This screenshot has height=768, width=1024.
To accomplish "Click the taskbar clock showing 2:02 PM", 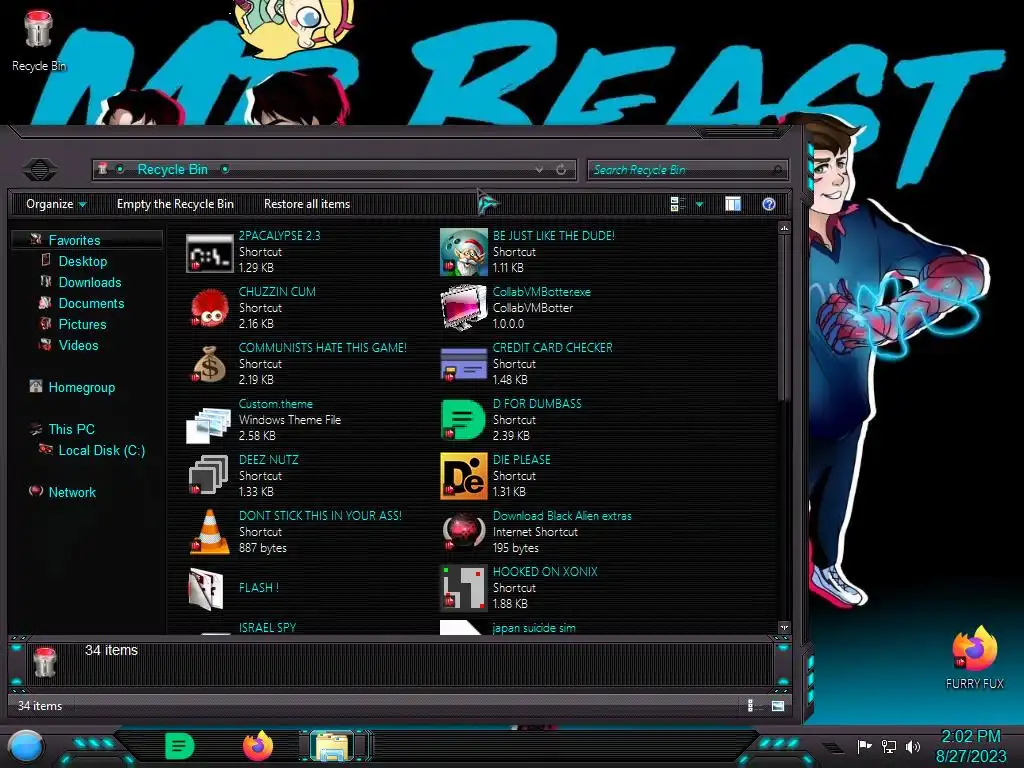I will point(971,736).
